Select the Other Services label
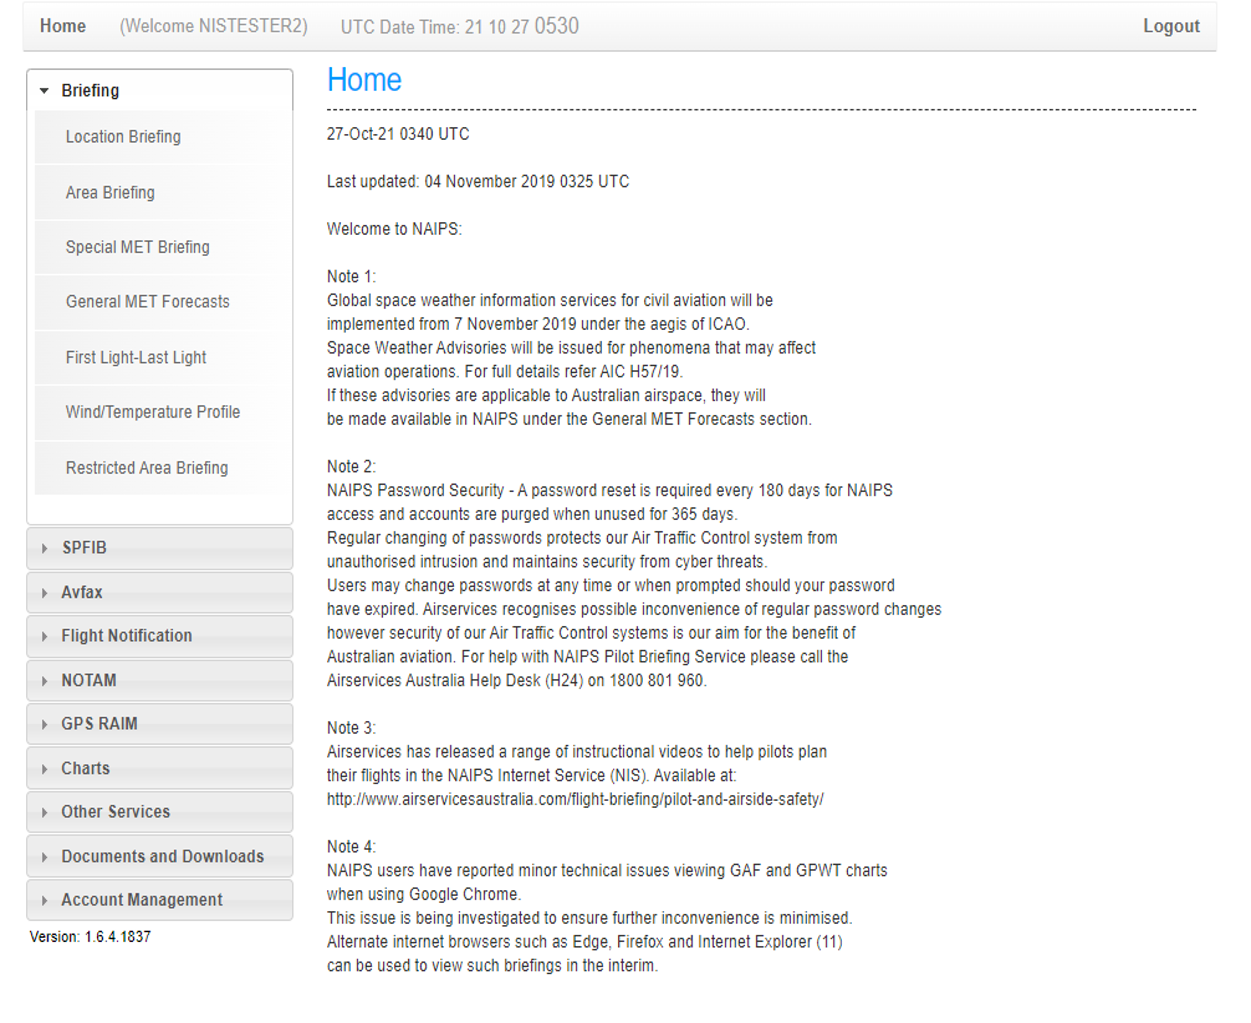Screen dimensions: 1251x1023 click(x=115, y=812)
